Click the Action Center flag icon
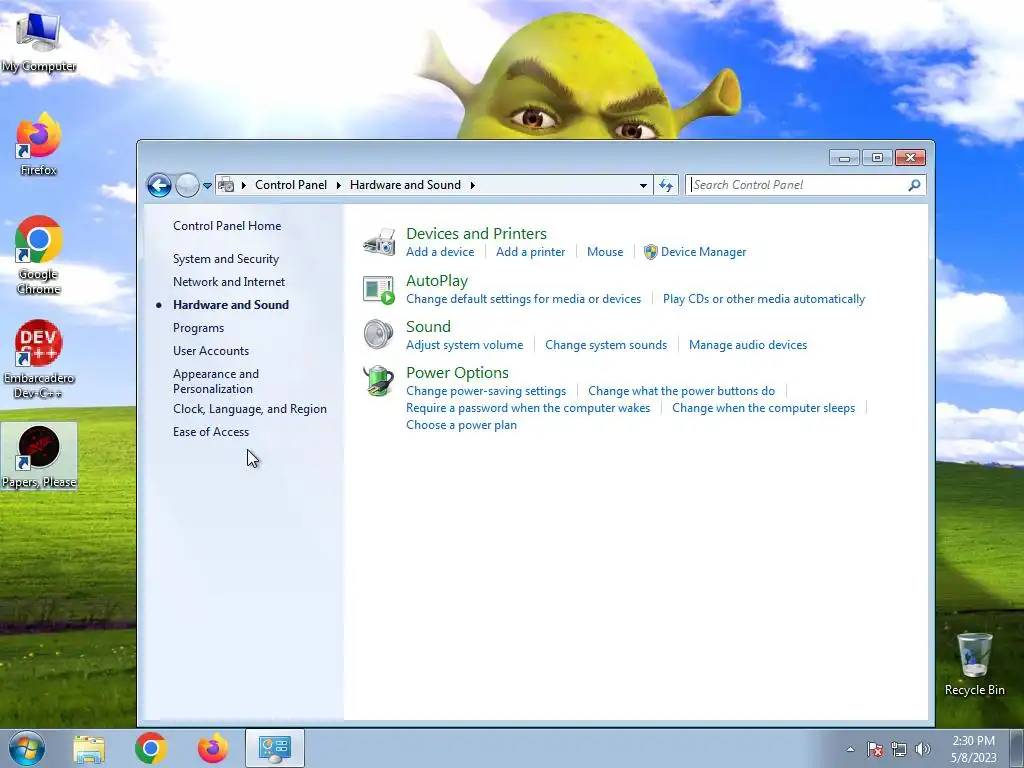 pos(874,749)
